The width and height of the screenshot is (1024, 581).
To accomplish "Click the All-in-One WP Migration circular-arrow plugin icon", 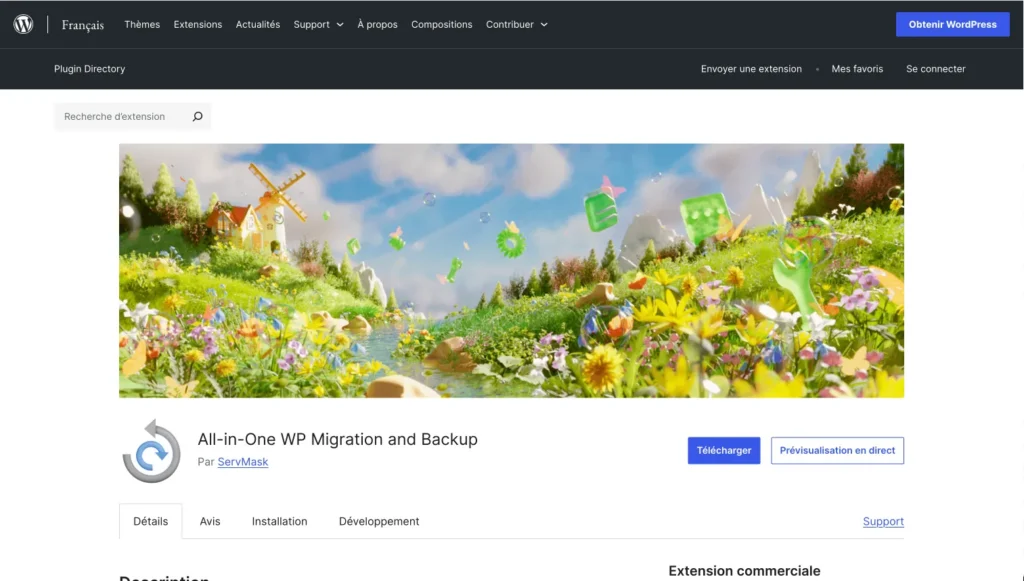I will click(x=150, y=450).
